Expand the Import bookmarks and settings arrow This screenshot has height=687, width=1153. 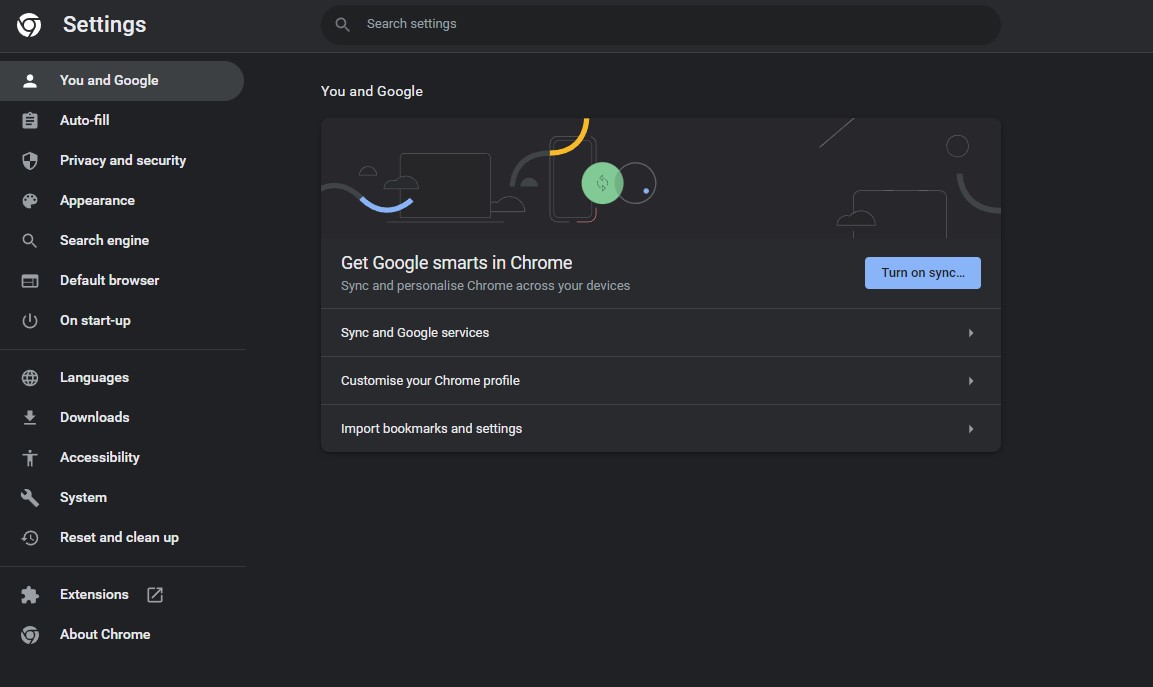point(971,429)
